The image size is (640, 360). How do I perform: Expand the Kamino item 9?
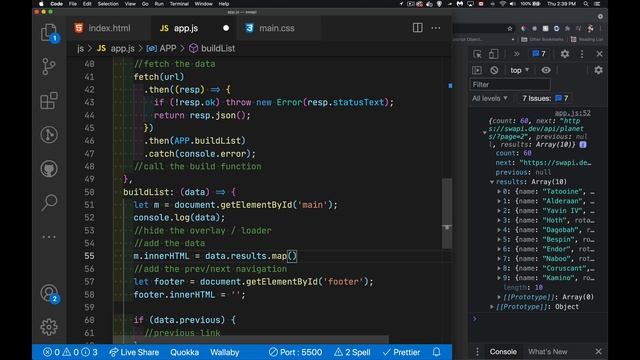[x=499, y=278]
